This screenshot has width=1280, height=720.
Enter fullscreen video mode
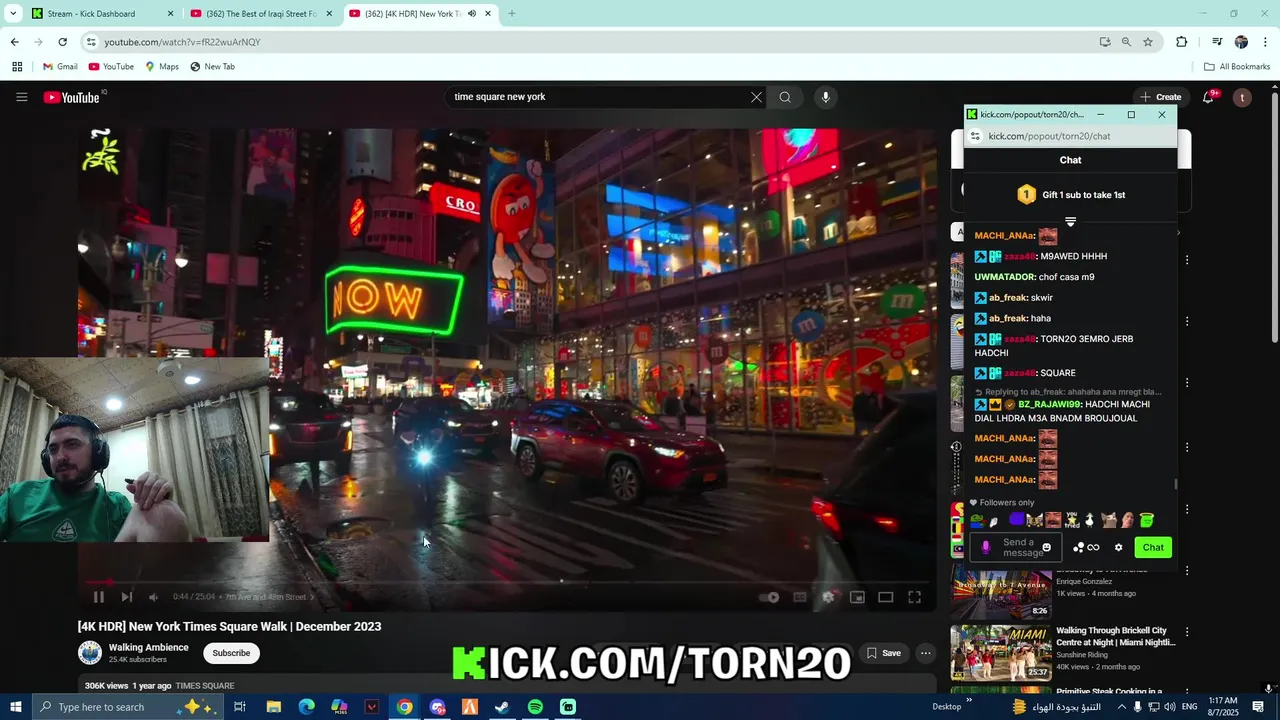(915, 597)
